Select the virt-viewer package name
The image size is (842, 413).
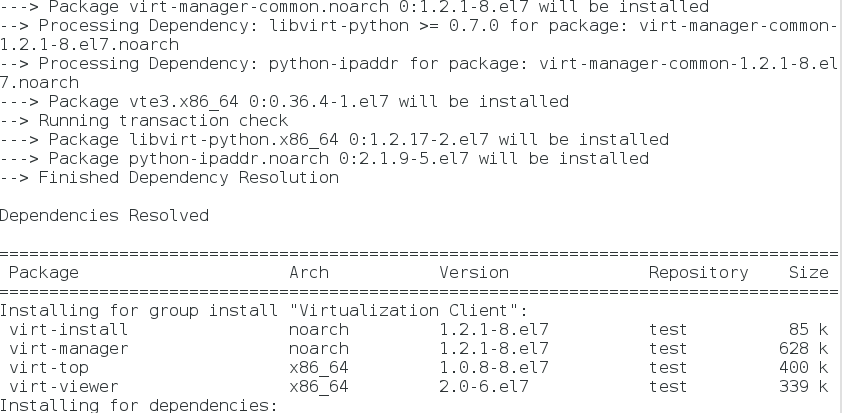pyautogui.click(x=64, y=387)
